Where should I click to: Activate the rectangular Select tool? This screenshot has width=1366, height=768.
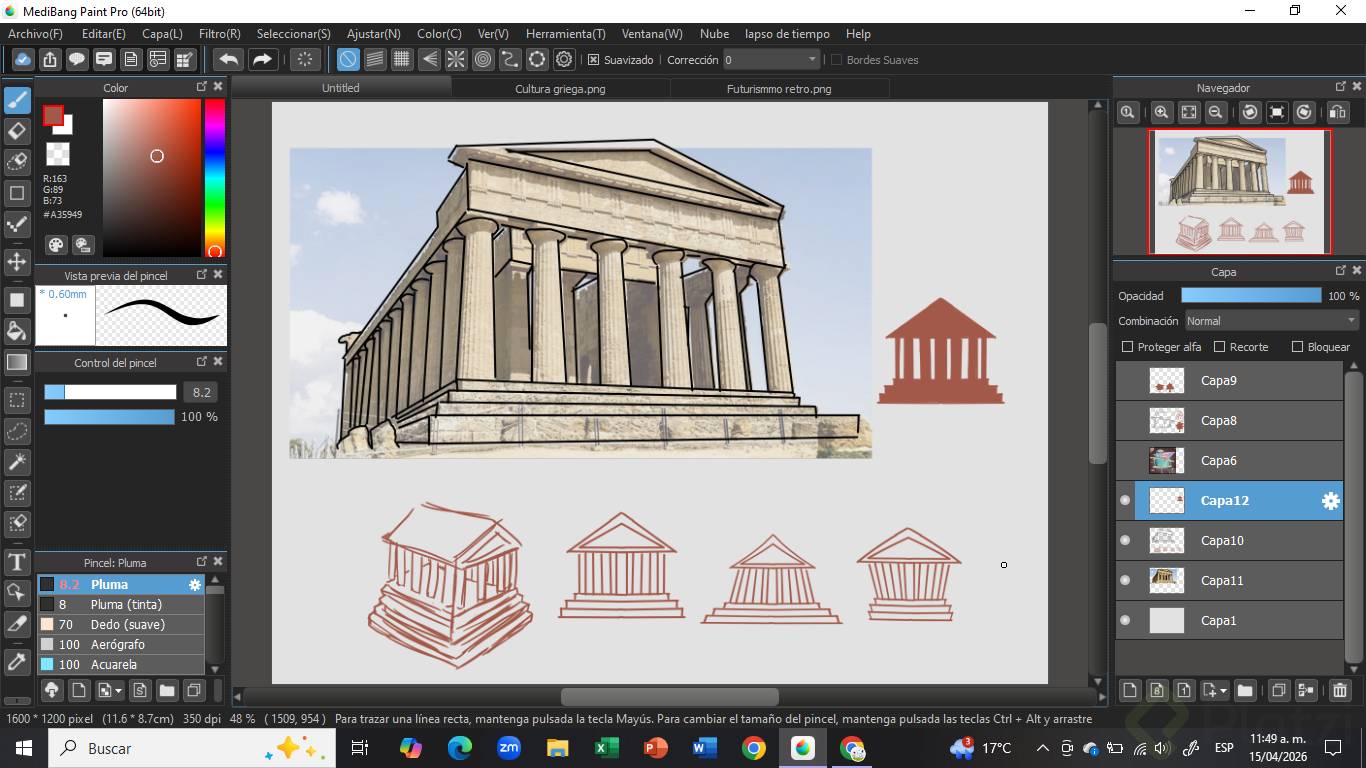(x=17, y=401)
